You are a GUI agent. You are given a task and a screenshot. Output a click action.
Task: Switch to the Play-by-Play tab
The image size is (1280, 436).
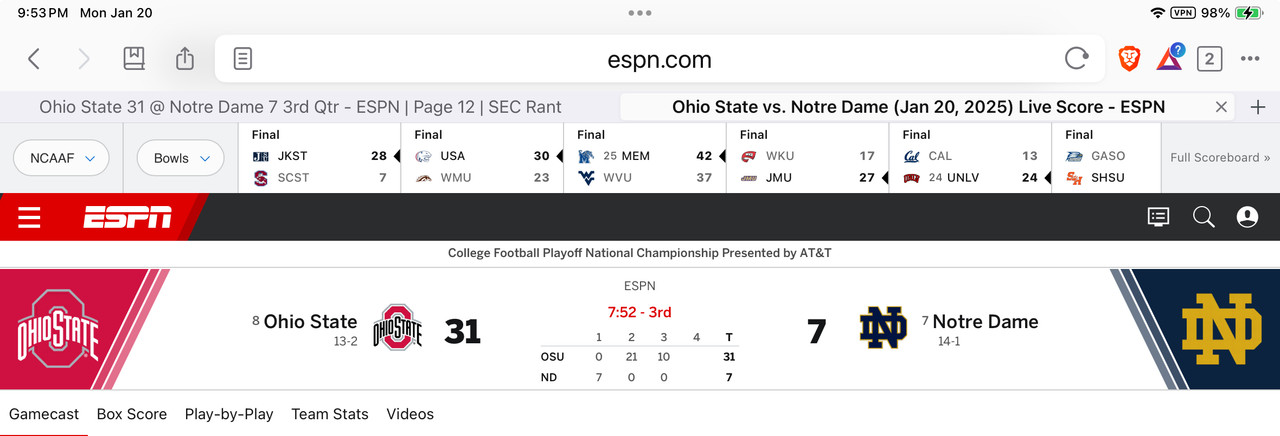point(229,414)
